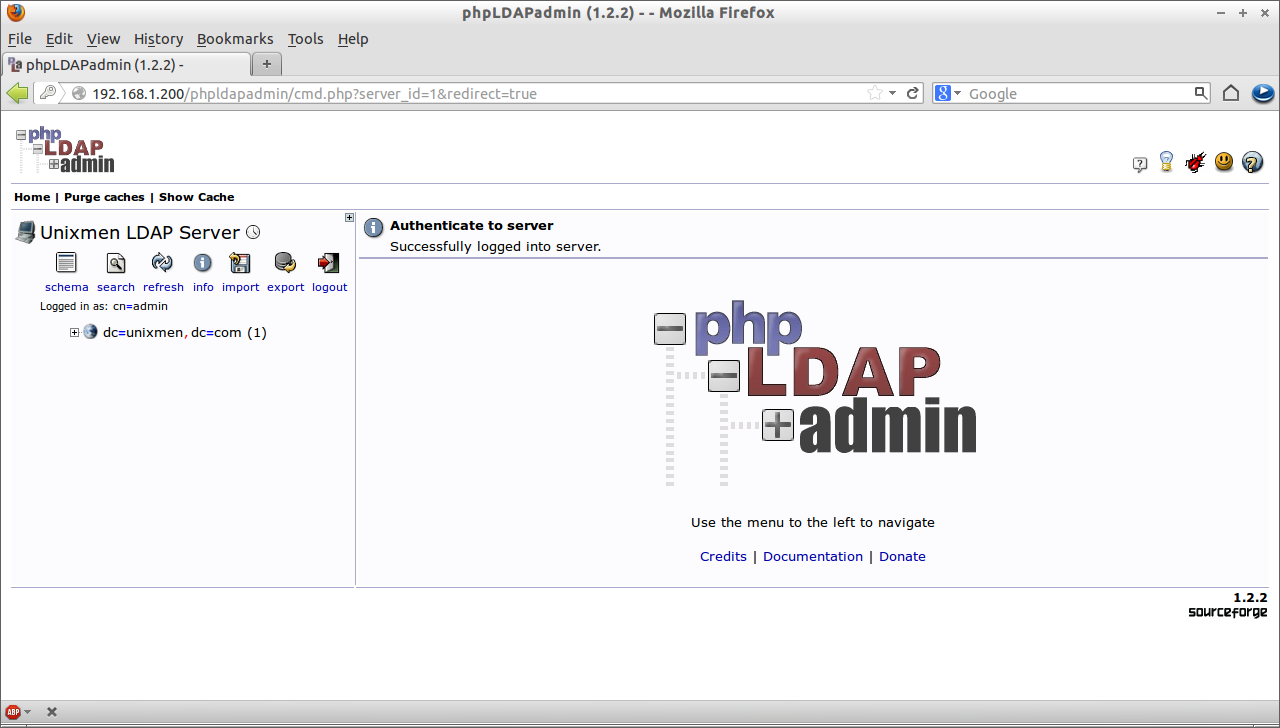Click the logout text link
The width and height of the screenshot is (1280, 728).
pyautogui.click(x=329, y=287)
